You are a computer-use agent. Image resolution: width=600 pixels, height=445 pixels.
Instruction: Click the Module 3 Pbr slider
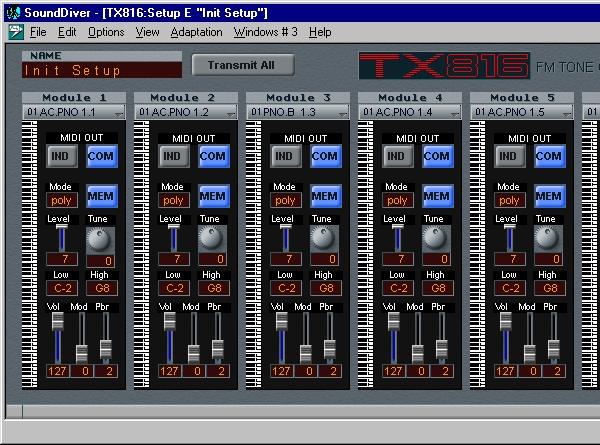[x=329, y=337]
